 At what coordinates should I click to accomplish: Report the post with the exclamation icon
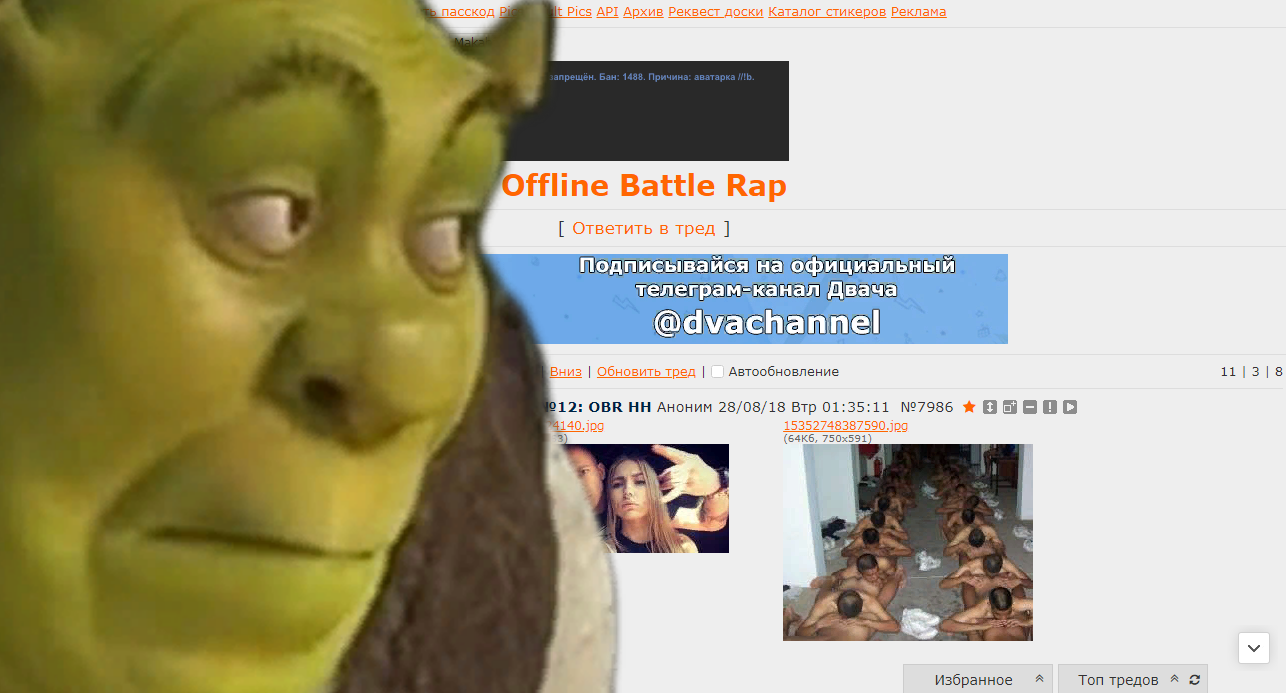tap(1050, 407)
